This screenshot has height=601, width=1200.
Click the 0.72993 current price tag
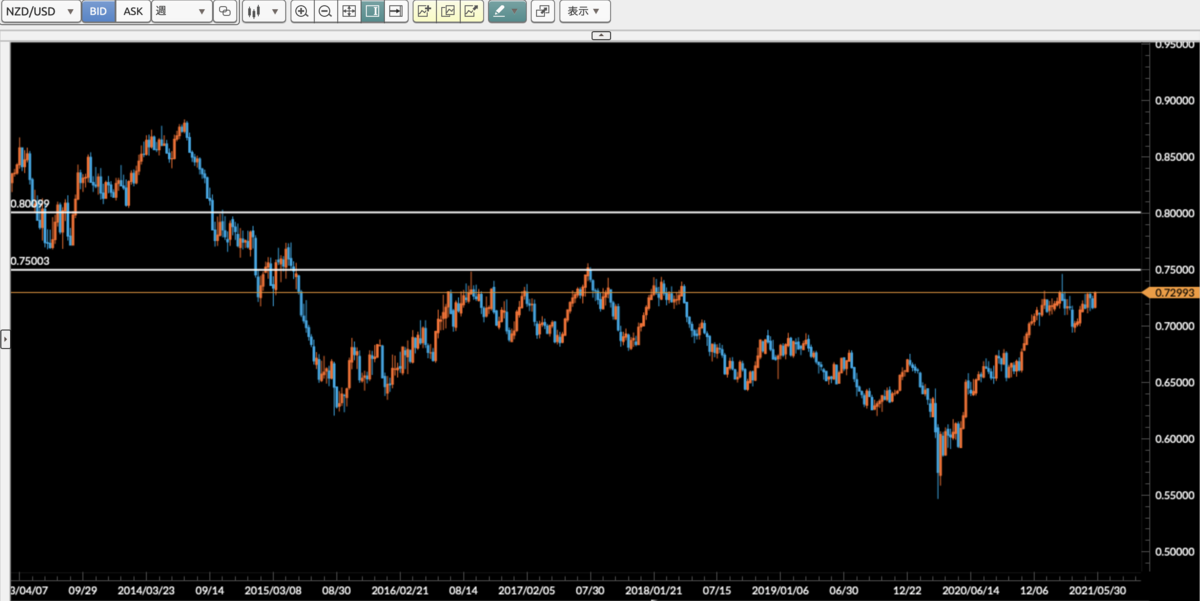coord(1172,292)
